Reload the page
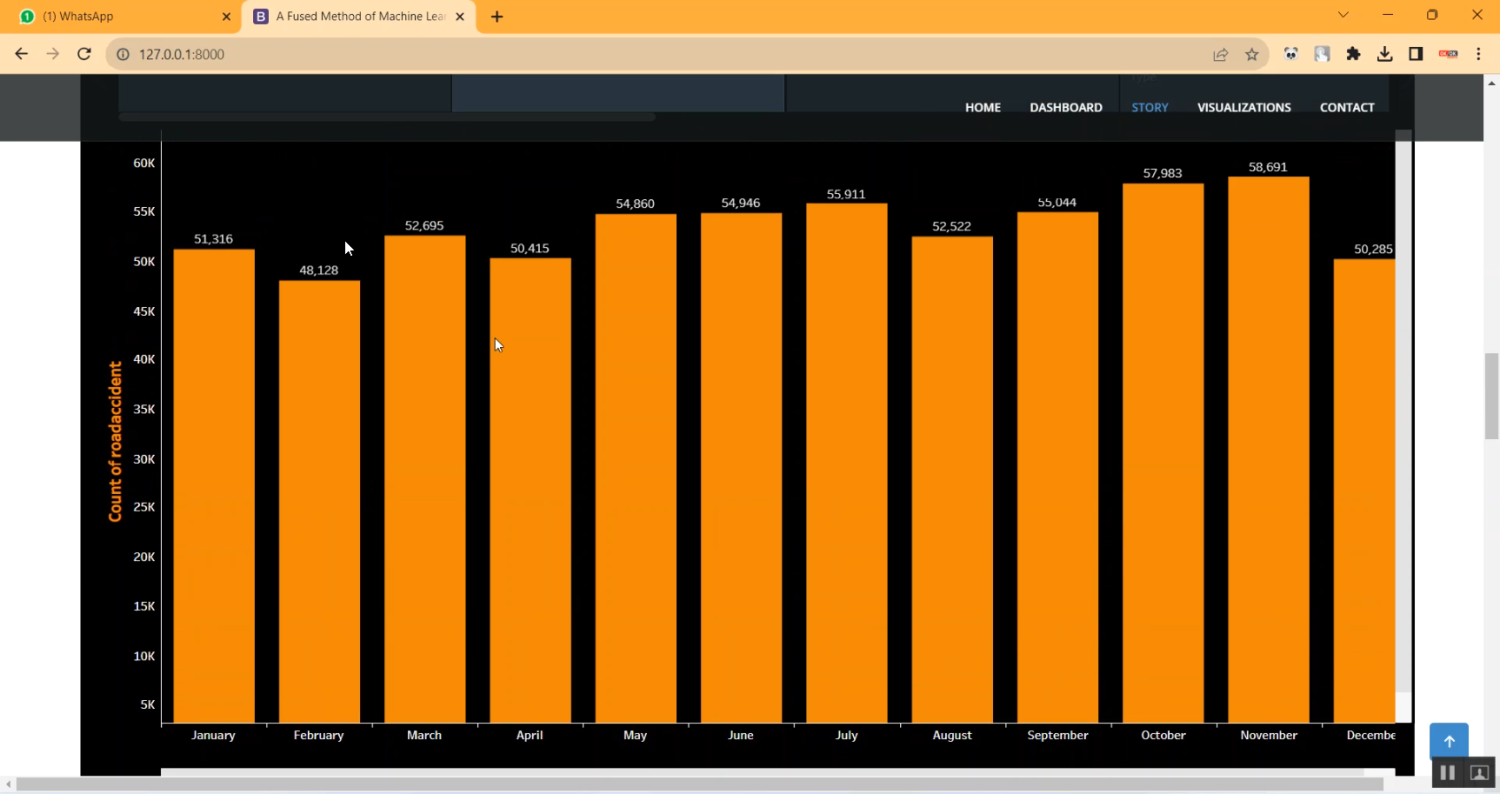This screenshot has width=1500, height=794. tap(84, 54)
